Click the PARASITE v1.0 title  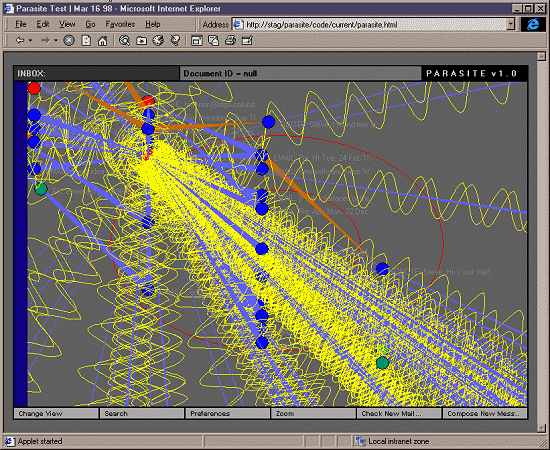coord(471,74)
